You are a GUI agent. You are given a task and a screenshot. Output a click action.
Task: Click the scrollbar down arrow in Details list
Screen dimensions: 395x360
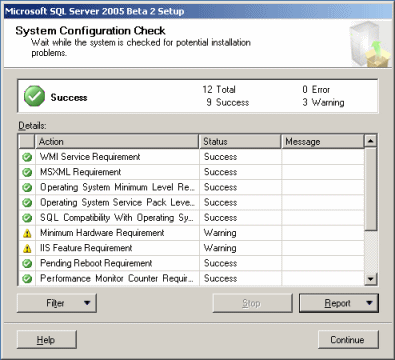371,279
